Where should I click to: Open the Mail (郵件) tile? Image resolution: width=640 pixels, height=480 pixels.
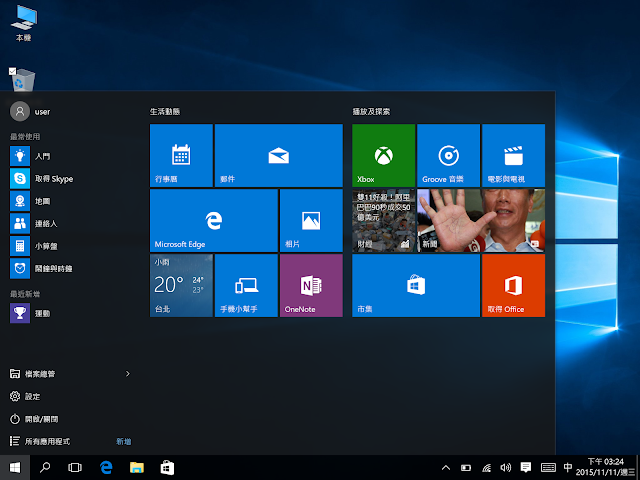[278, 156]
